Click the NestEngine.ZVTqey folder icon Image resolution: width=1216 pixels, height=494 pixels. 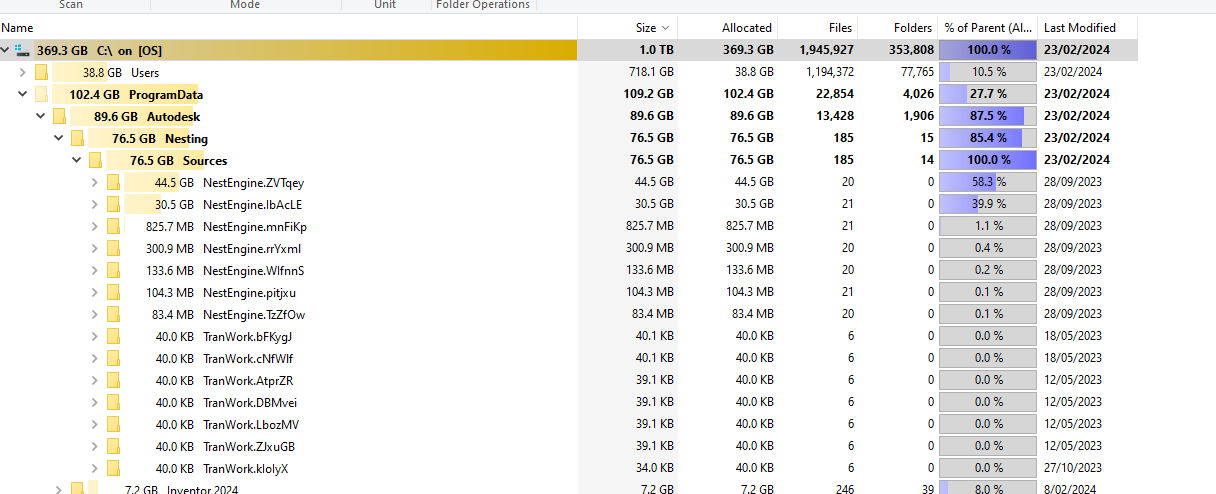coord(113,182)
